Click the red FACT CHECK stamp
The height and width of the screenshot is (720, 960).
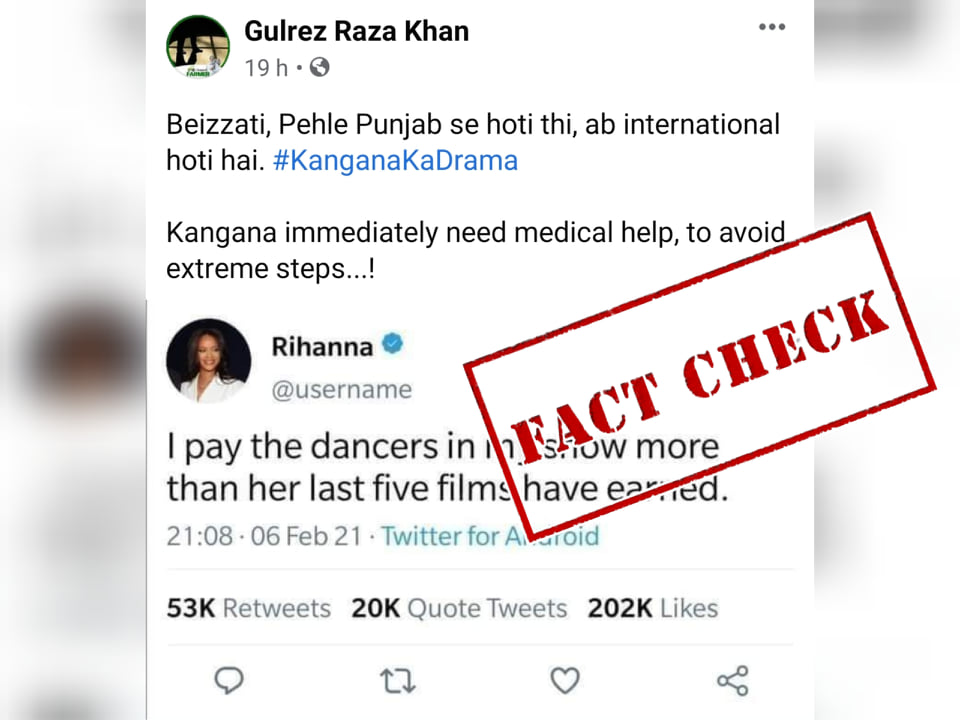click(699, 375)
